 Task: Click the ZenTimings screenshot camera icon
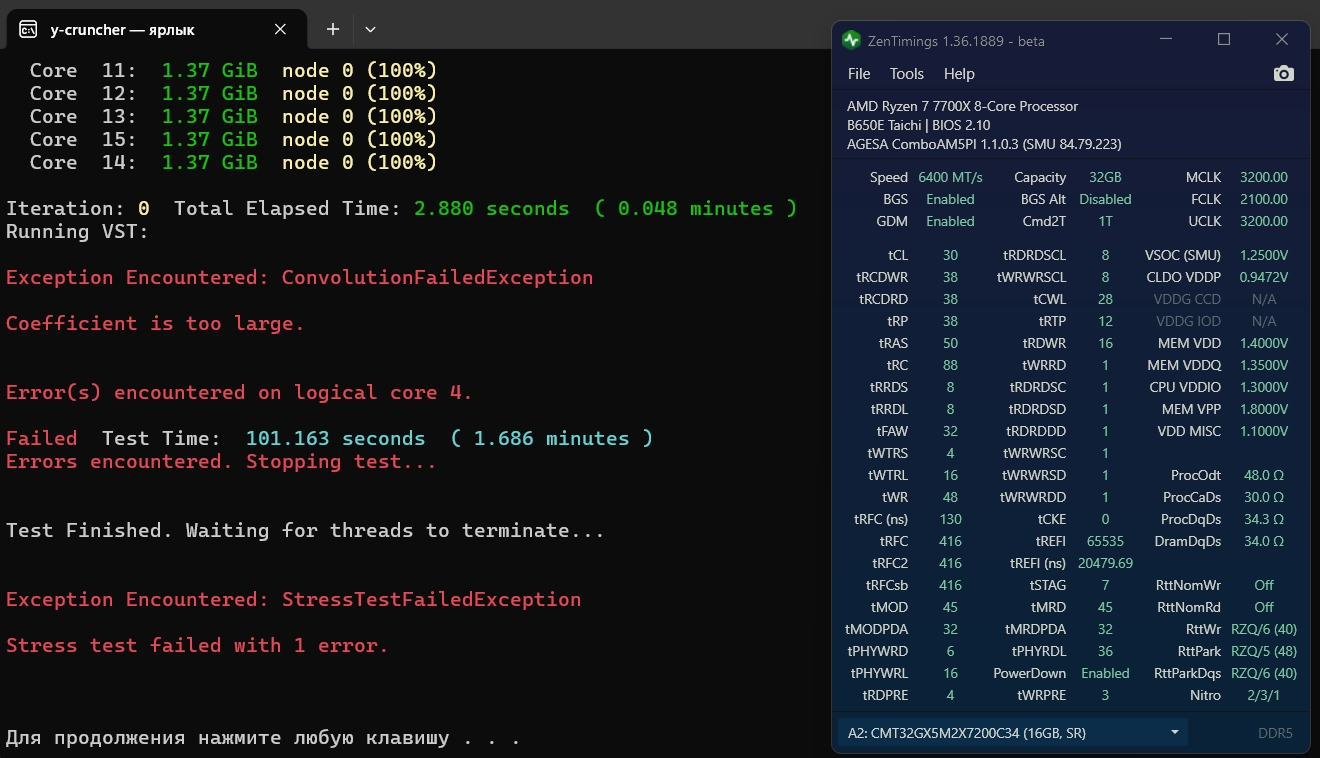click(1283, 74)
